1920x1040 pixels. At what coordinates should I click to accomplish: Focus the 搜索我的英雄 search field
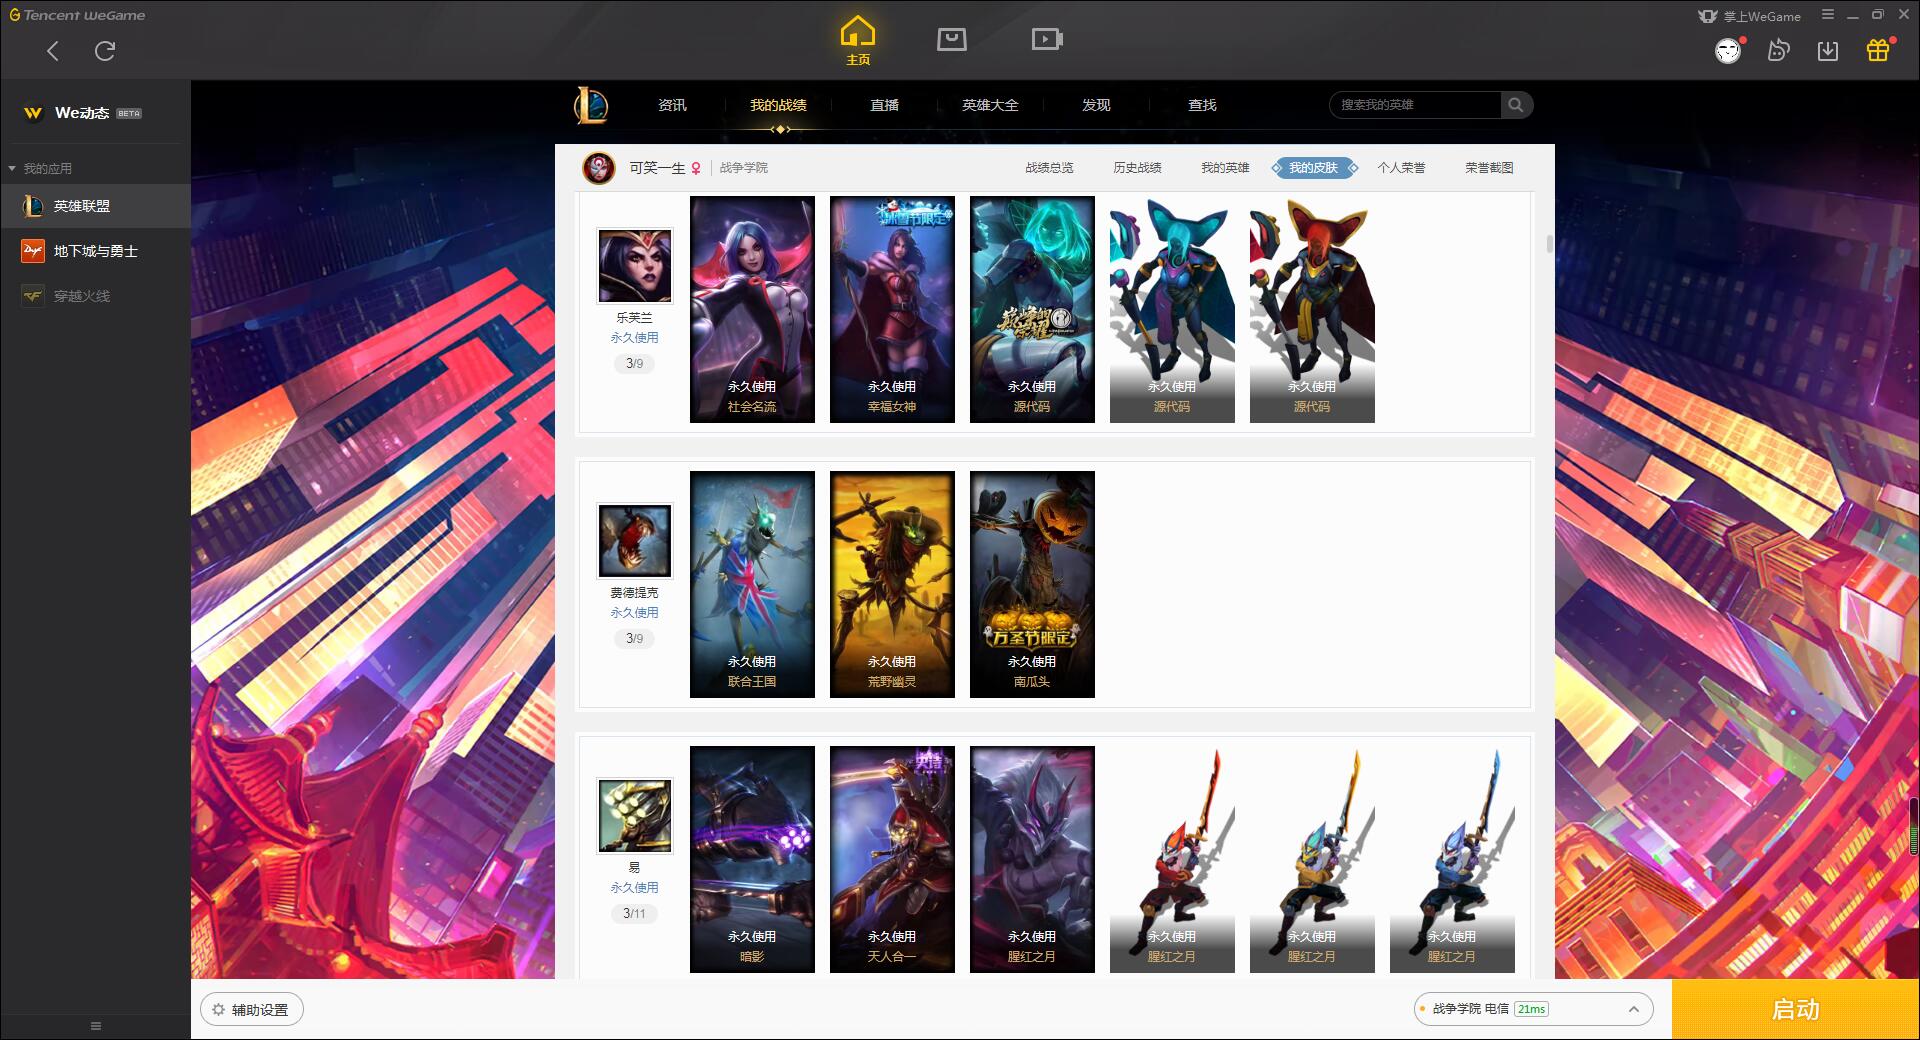pos(1415,105)
